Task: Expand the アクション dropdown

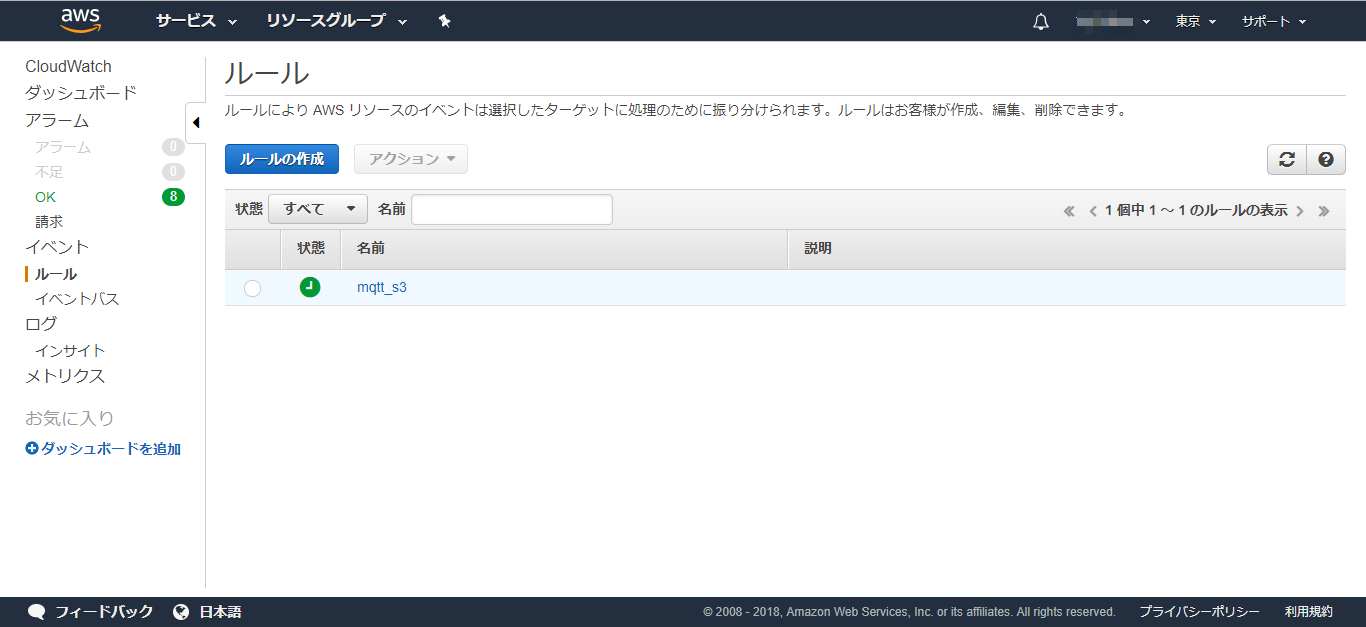Action: coord(411,159)
